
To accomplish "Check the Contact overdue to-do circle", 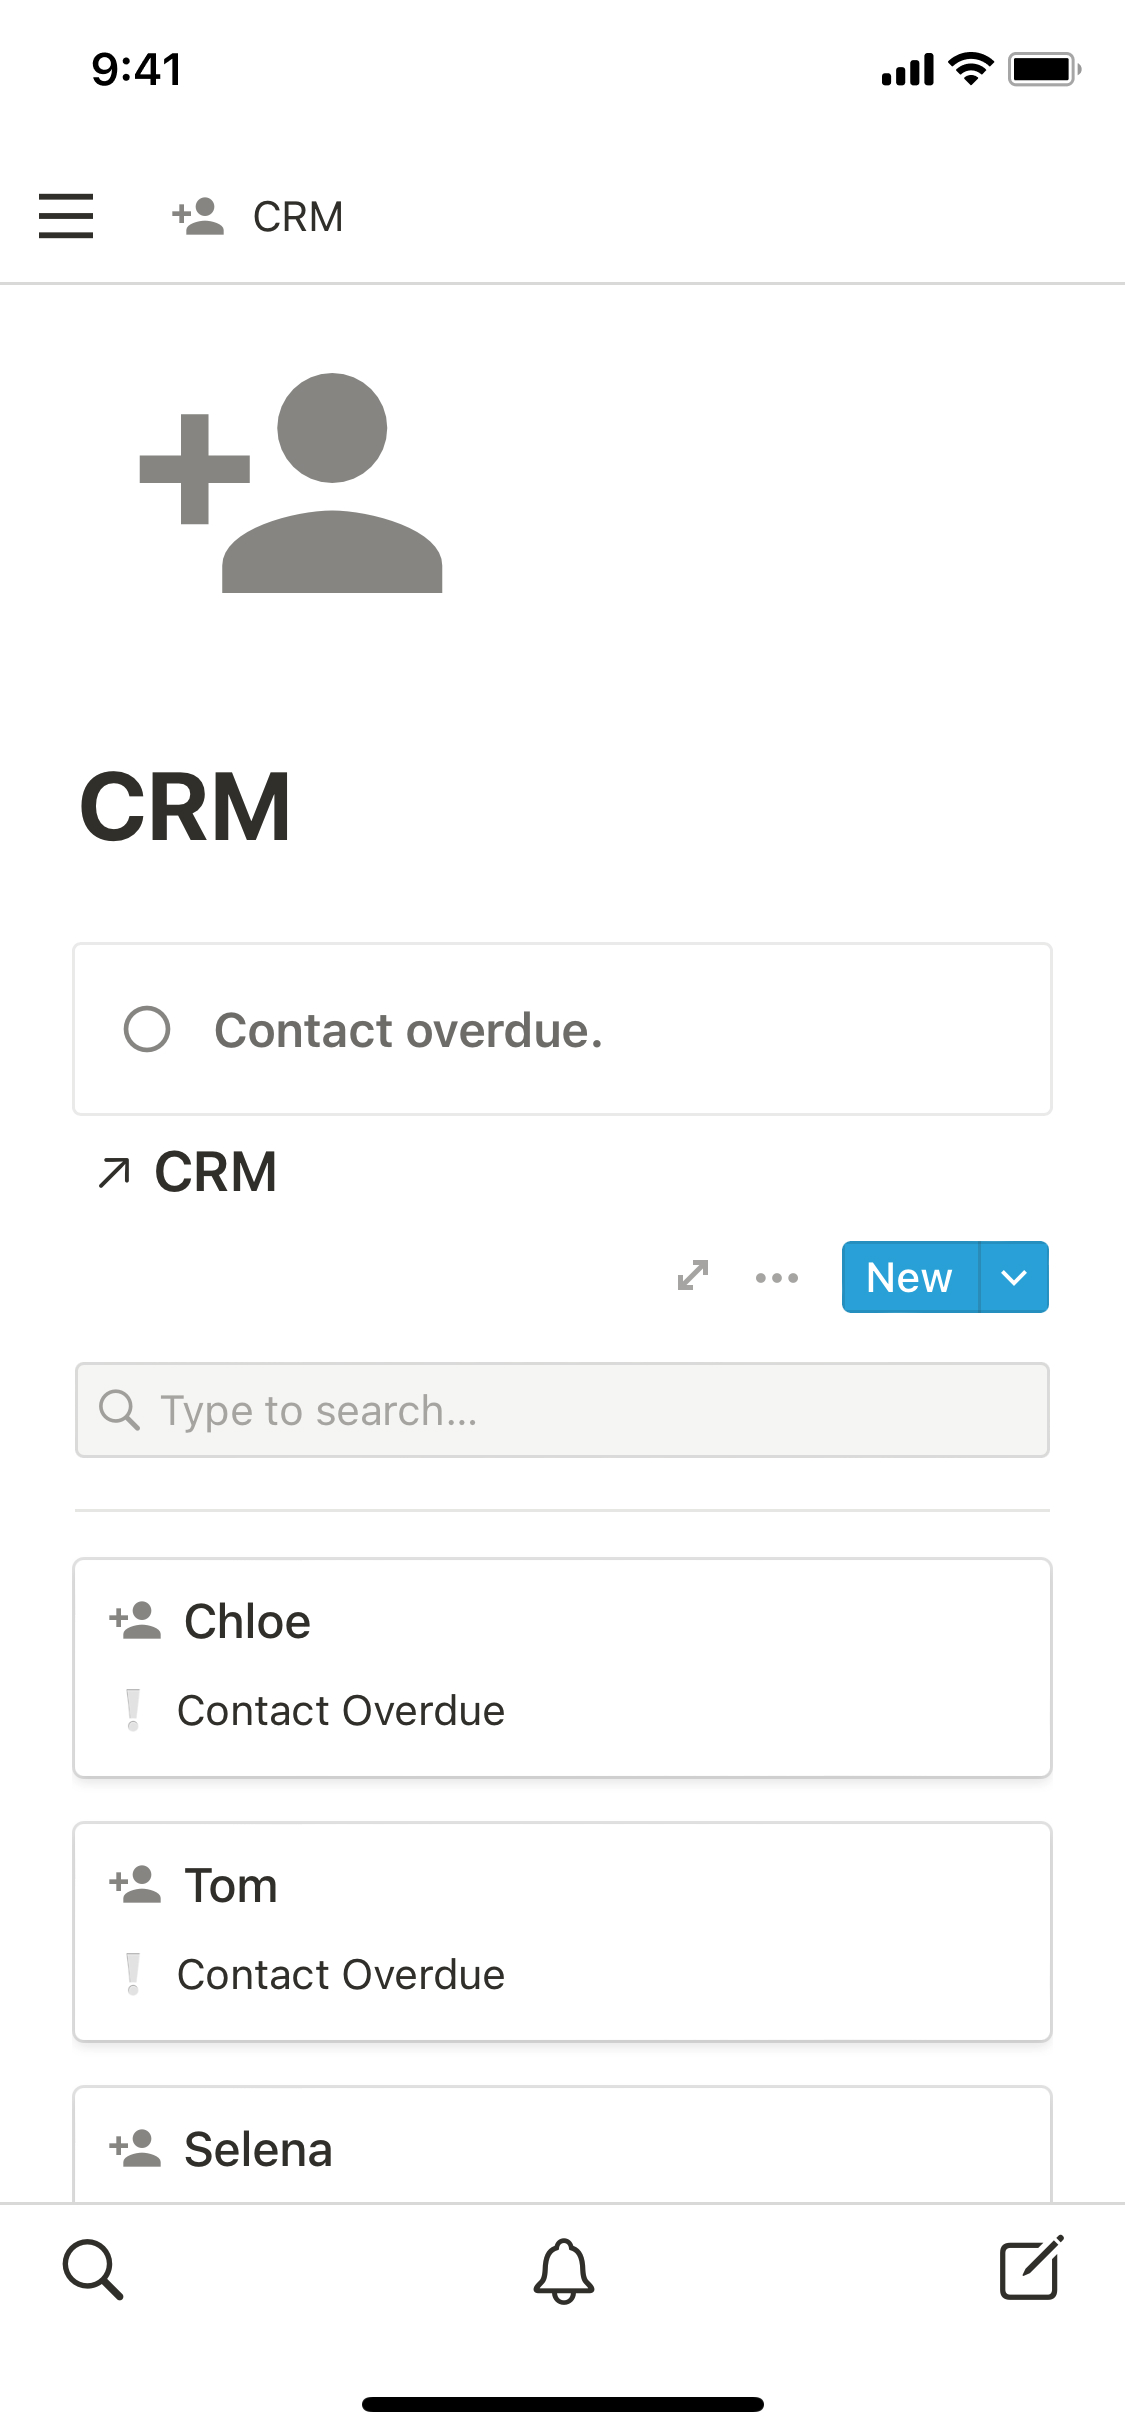I will (x=147, y=1029).
